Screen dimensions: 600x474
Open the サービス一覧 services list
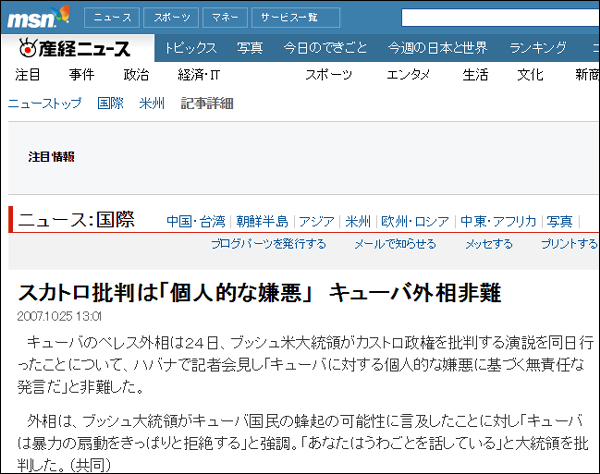(x=290, y=18)
